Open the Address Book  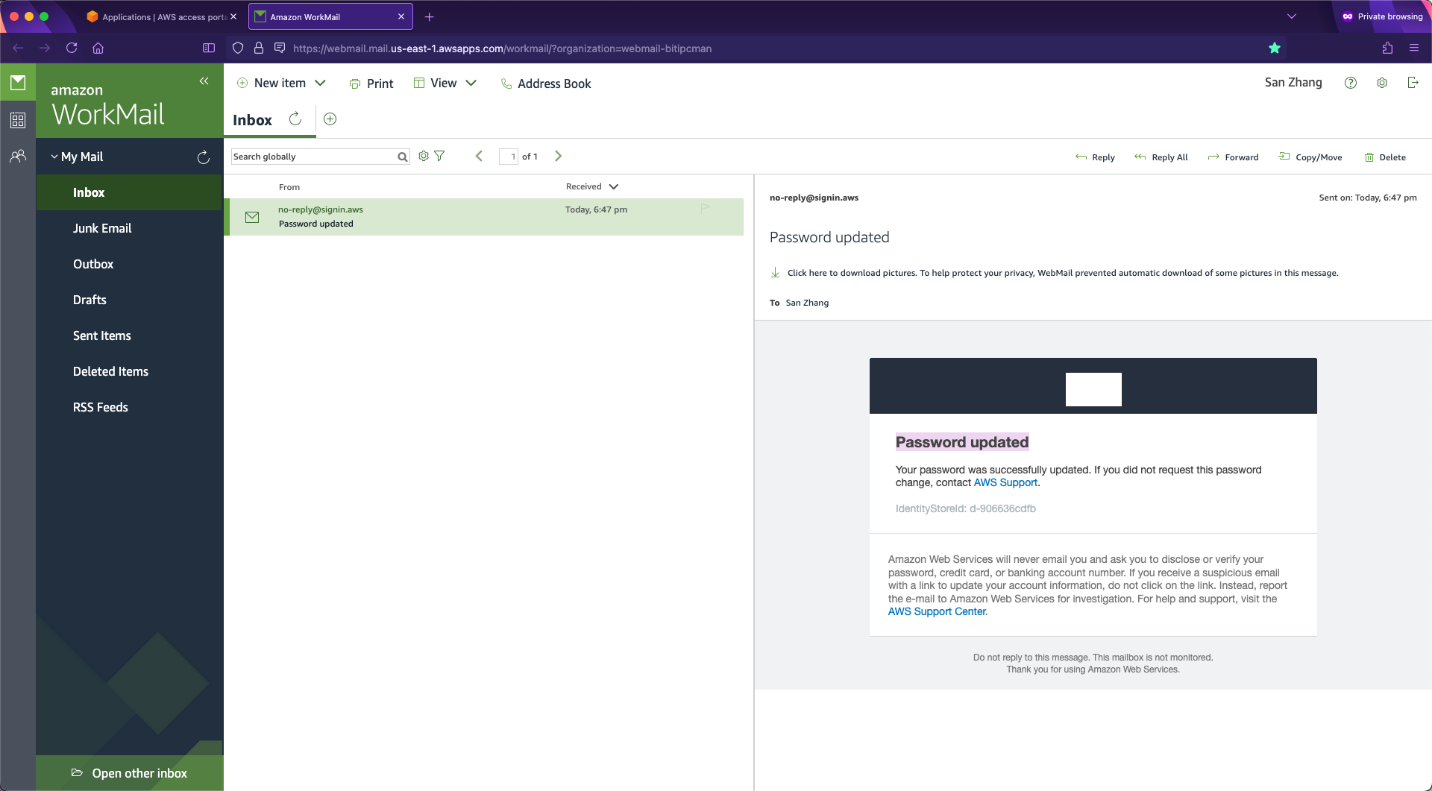tap(546, 84)
